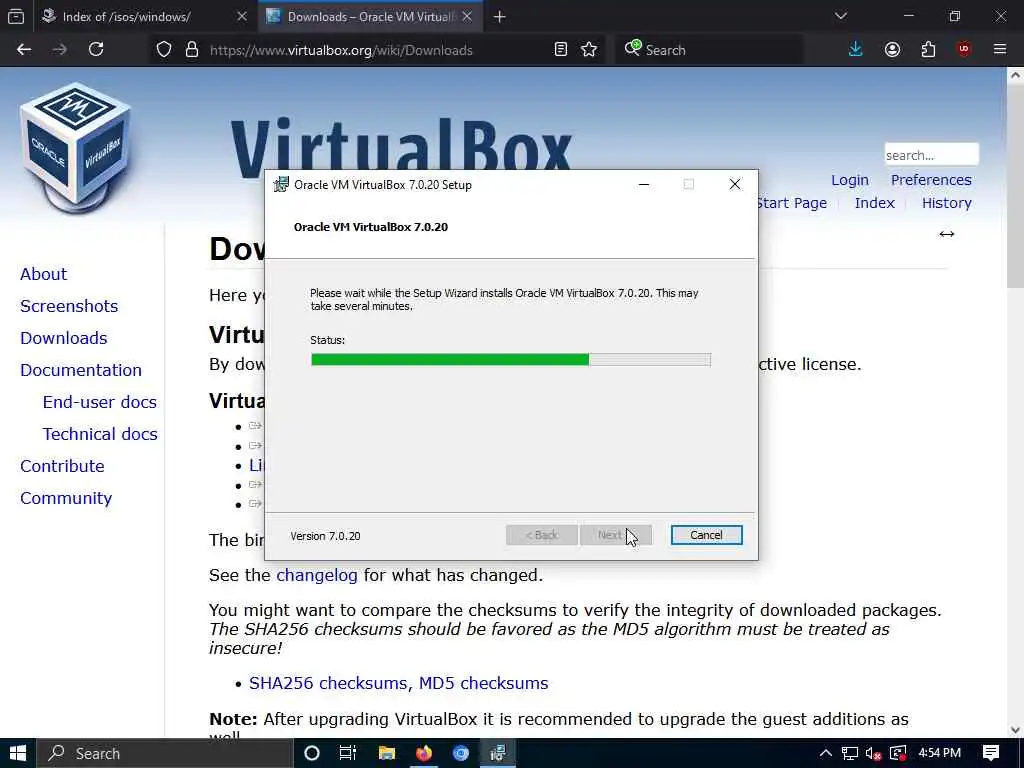Click the padlock site security icon

pos(191,50)
